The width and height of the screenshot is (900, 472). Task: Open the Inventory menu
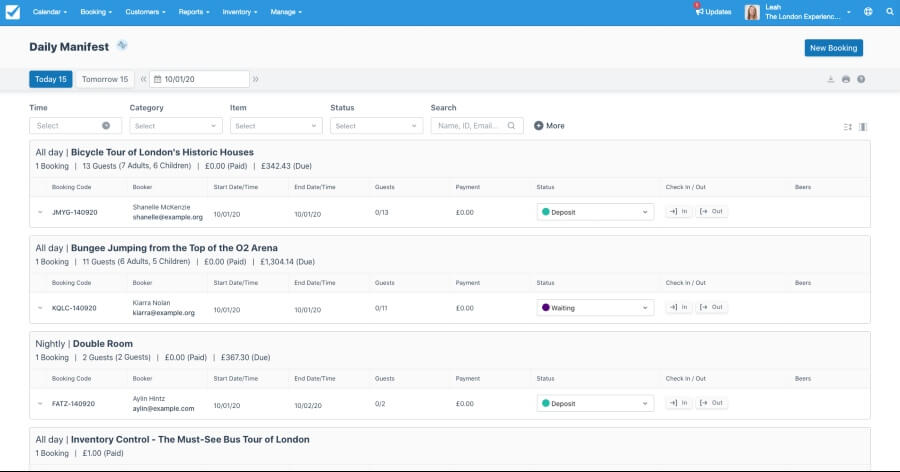pos(239,12)
